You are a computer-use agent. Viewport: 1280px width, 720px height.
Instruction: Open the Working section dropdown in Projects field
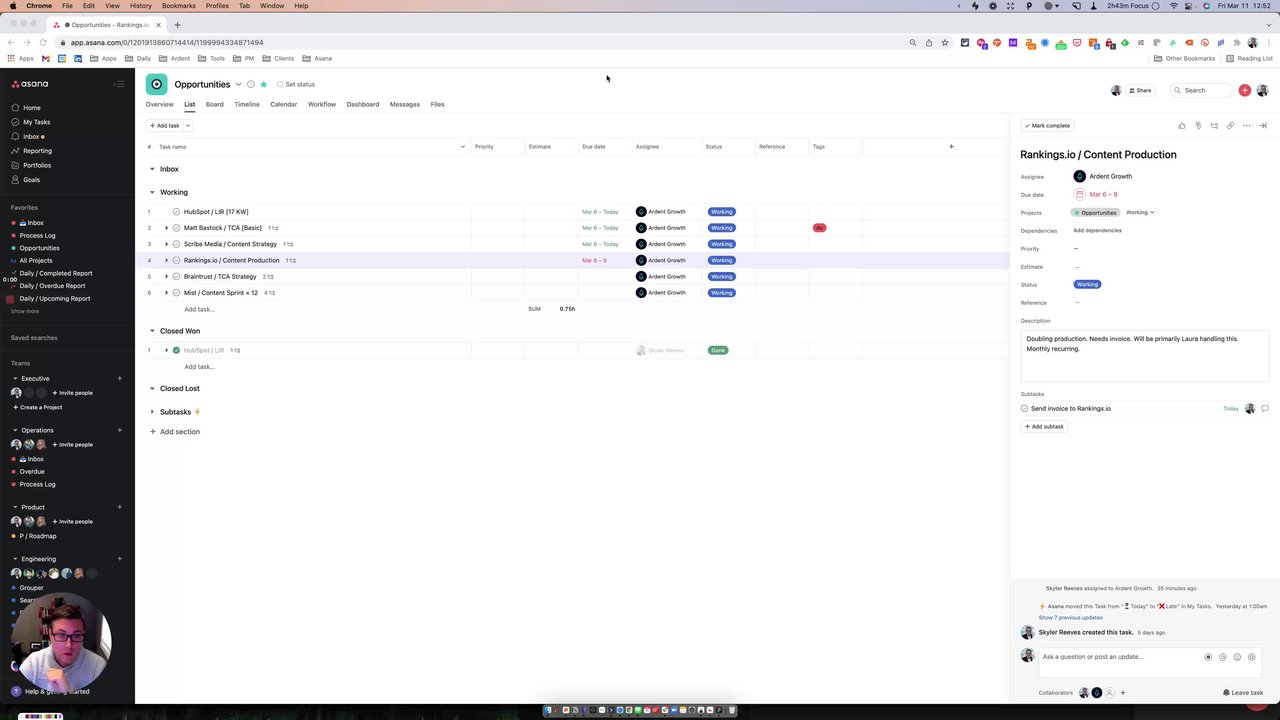1140,212
